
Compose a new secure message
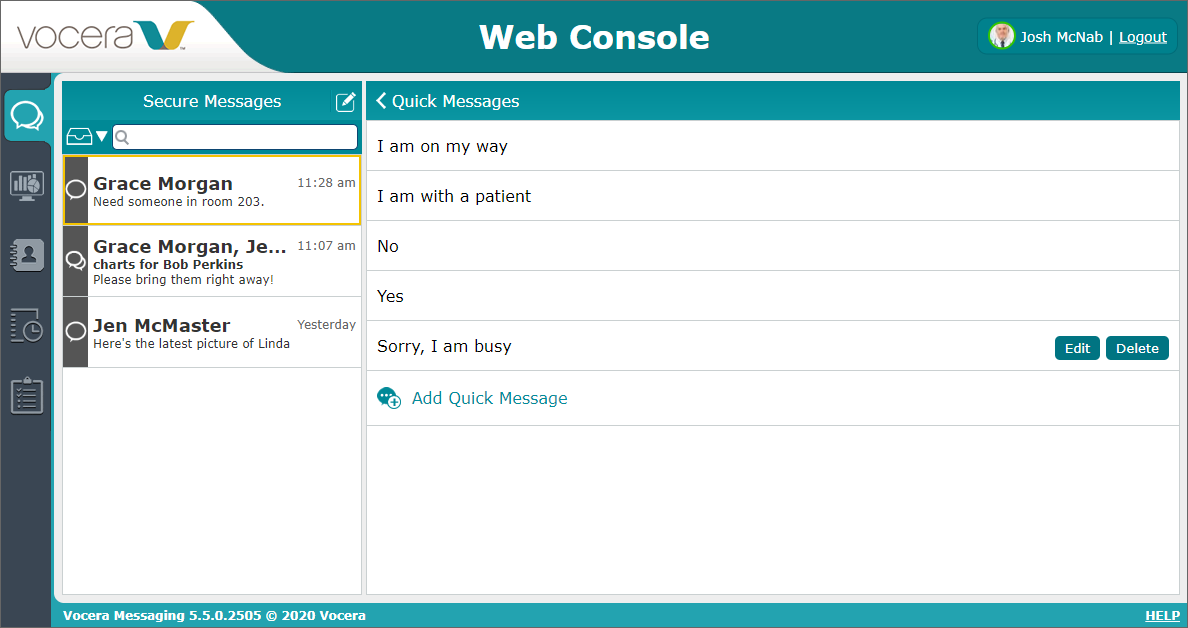(345, 101)
